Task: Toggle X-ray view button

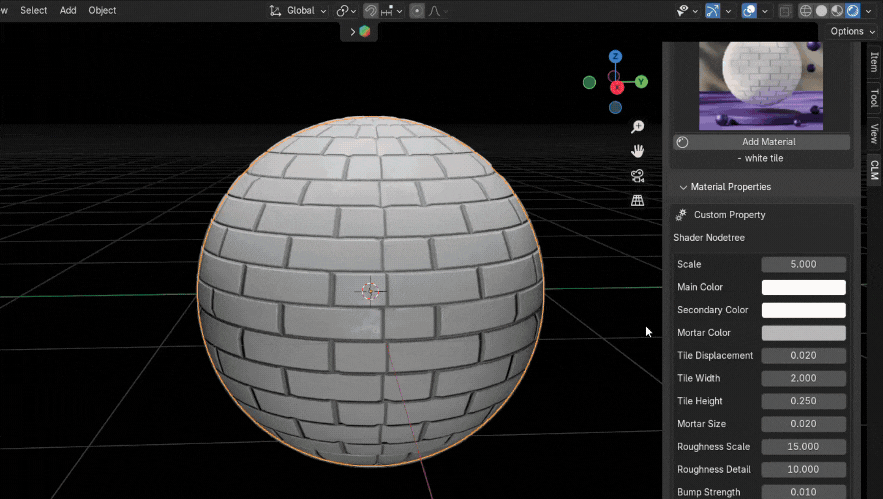Action: pos(785,11)
